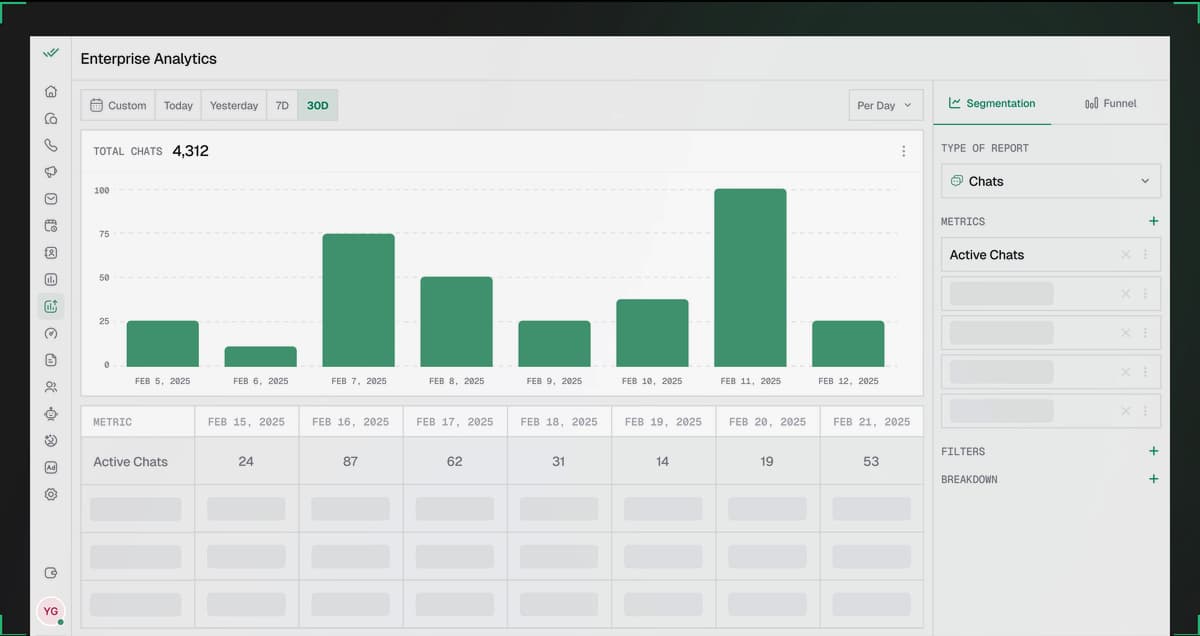Click the table cell showing 19

click(x=767, y=461)
